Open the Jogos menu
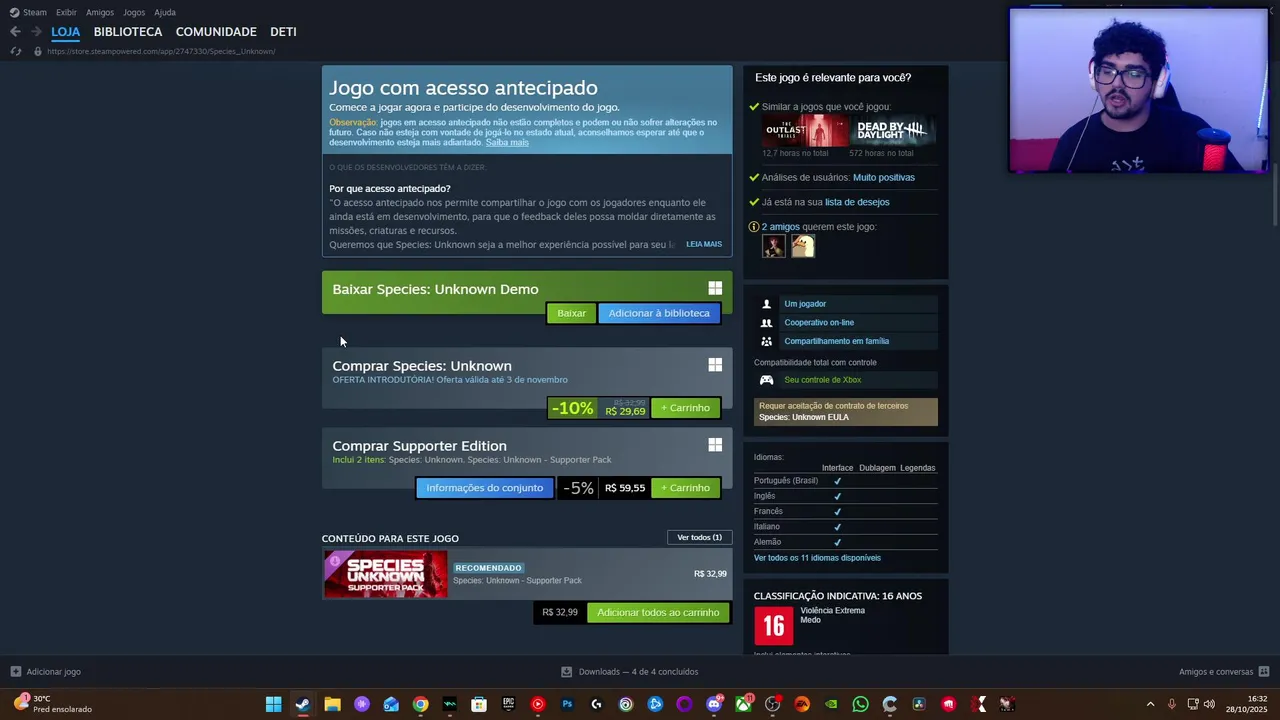Image resolution: width=1280 pixels, height=720 pixels. click(134, 12)
